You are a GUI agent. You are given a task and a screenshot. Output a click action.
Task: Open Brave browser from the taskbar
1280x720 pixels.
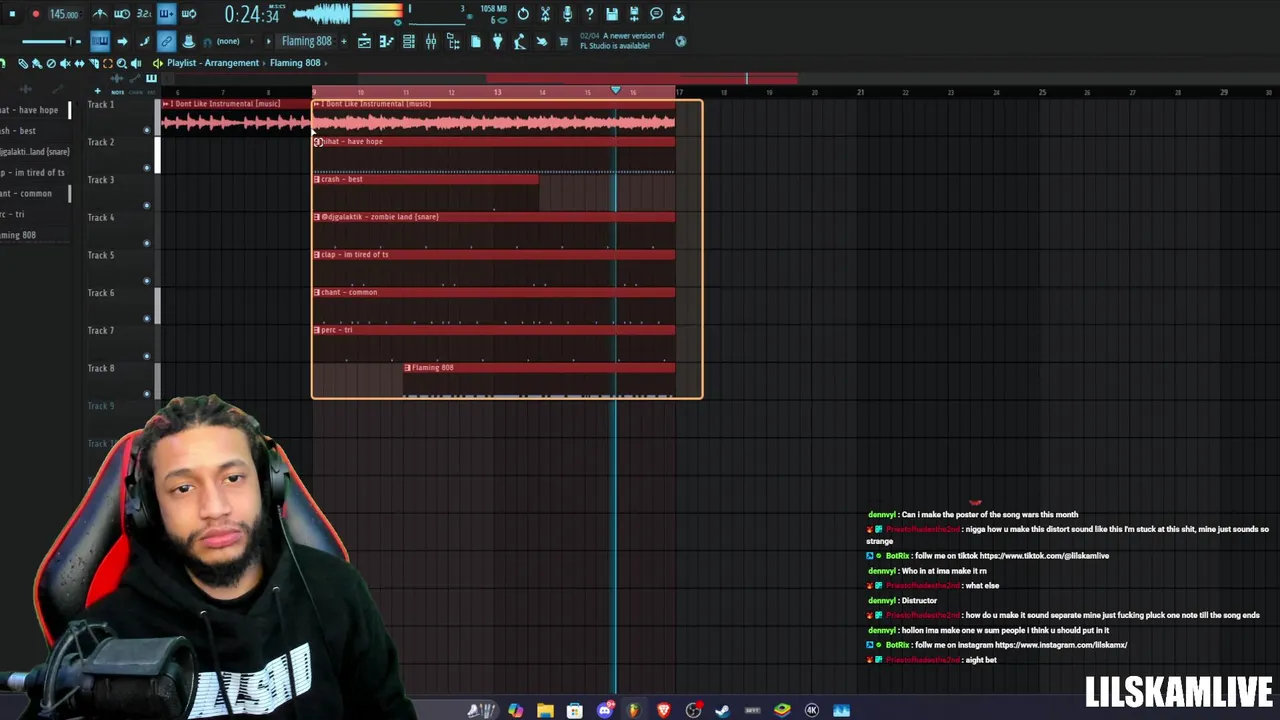click(x=663, y=710)
